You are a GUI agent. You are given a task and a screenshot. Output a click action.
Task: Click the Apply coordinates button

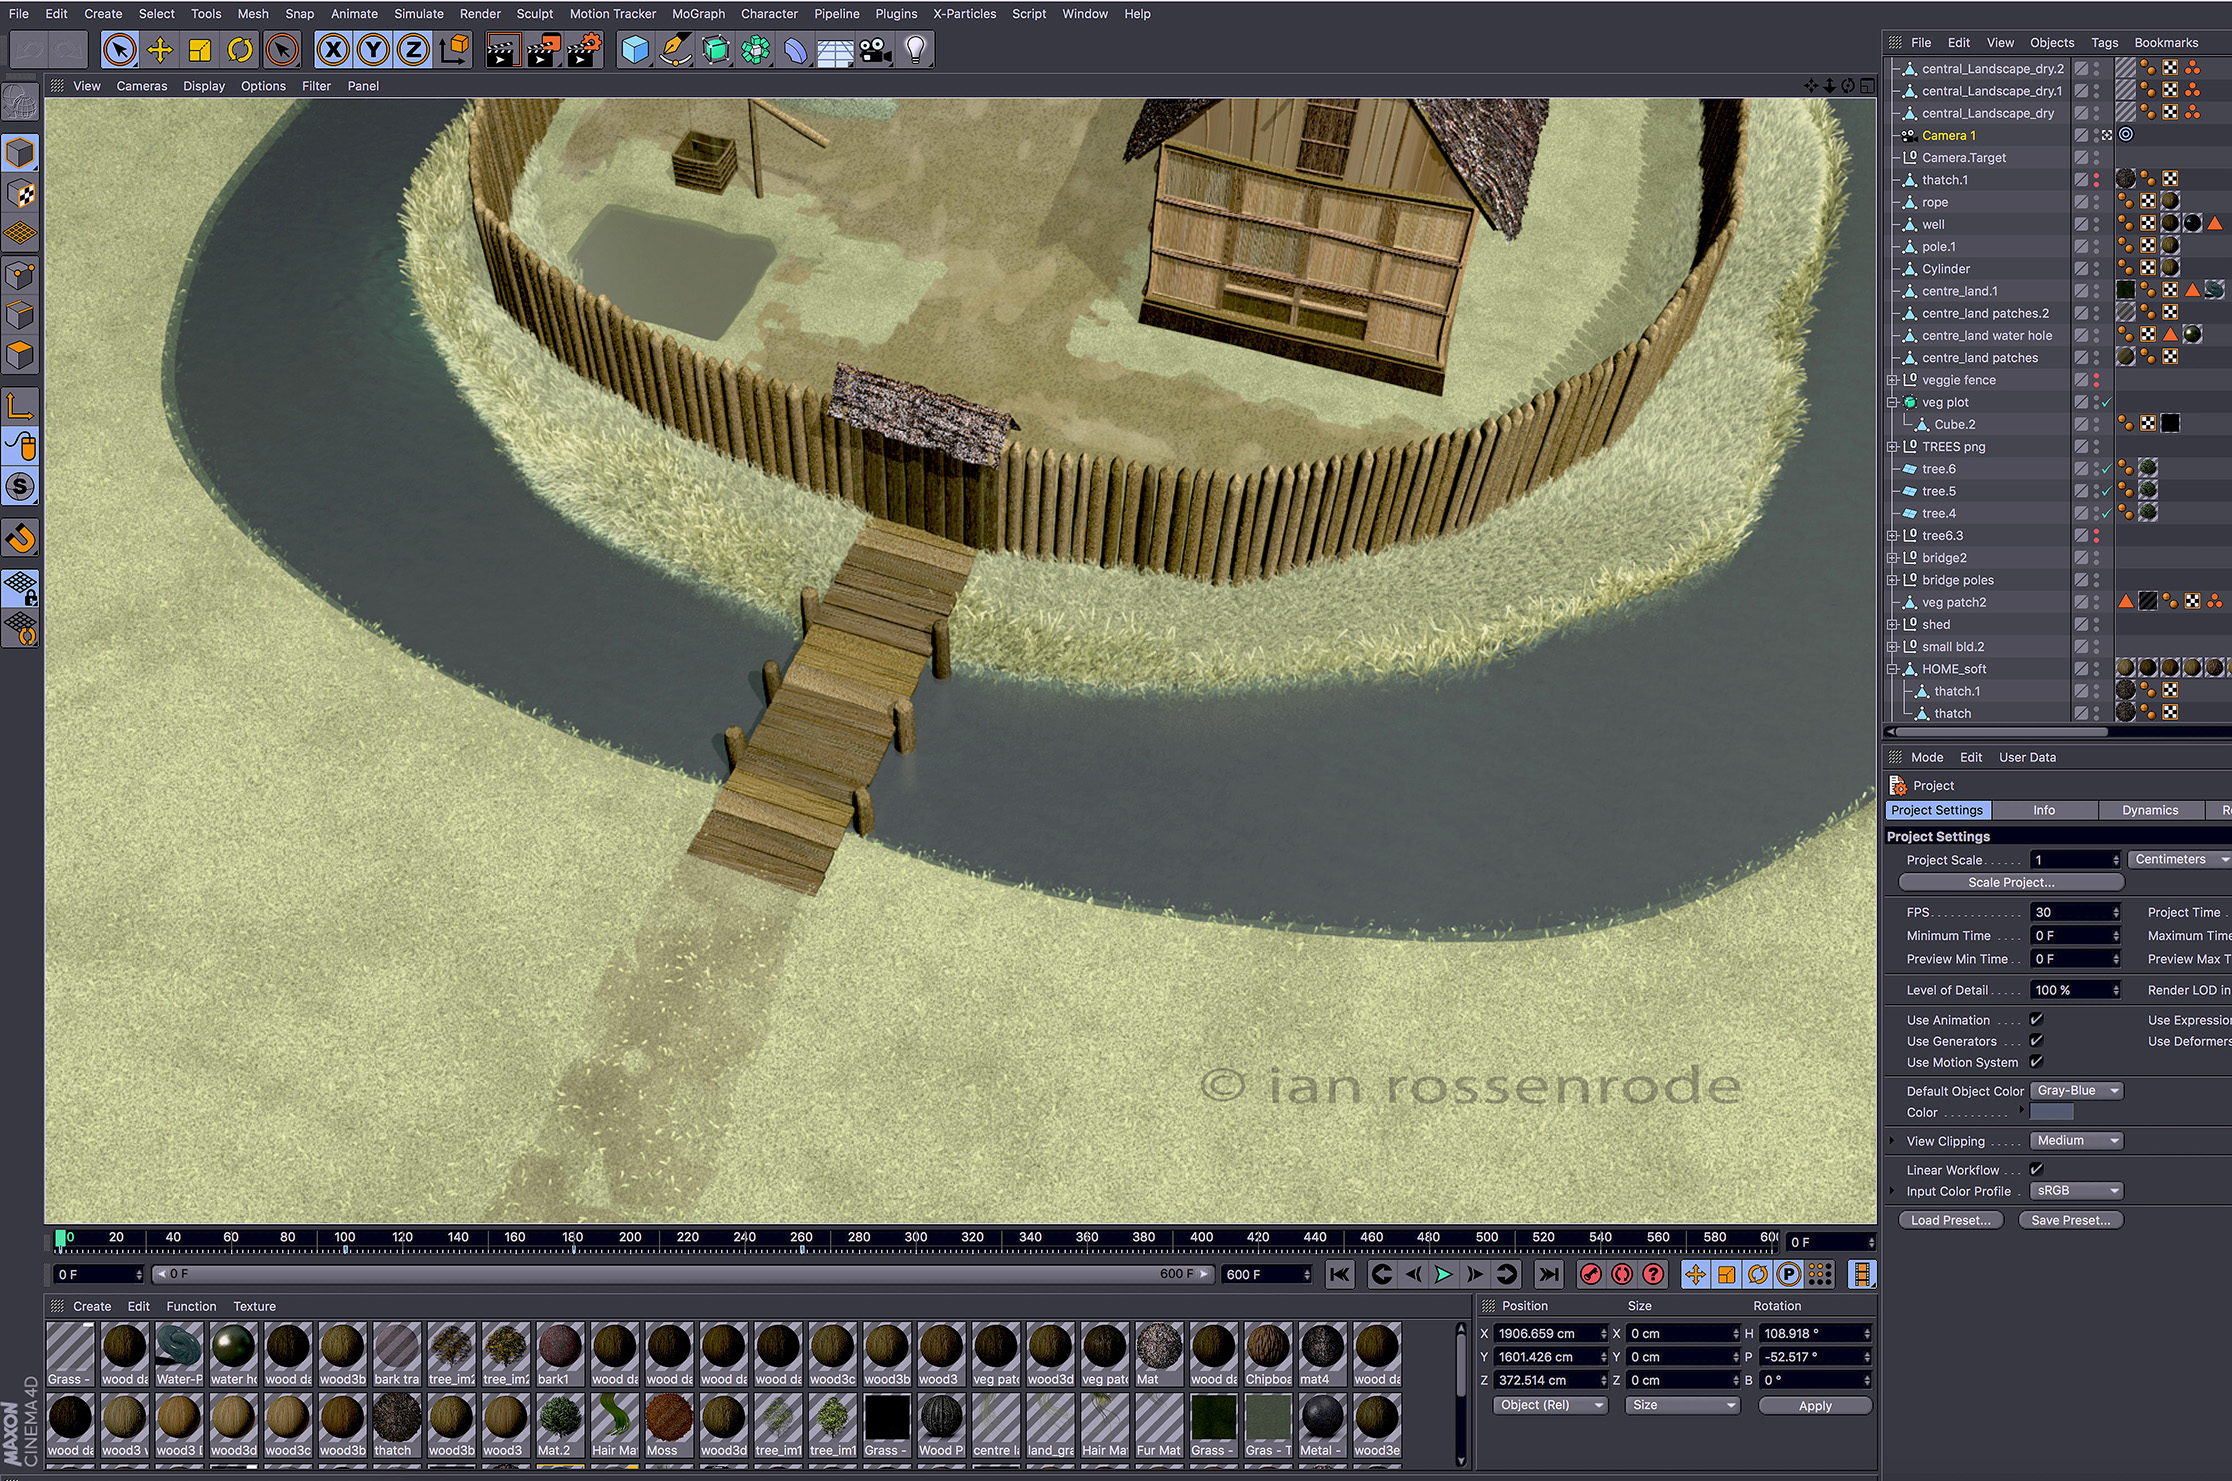click(x=1814, y=1405)
